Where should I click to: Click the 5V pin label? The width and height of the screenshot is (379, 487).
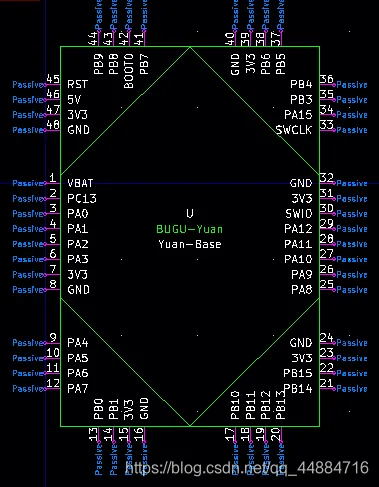tap(74, 100)
